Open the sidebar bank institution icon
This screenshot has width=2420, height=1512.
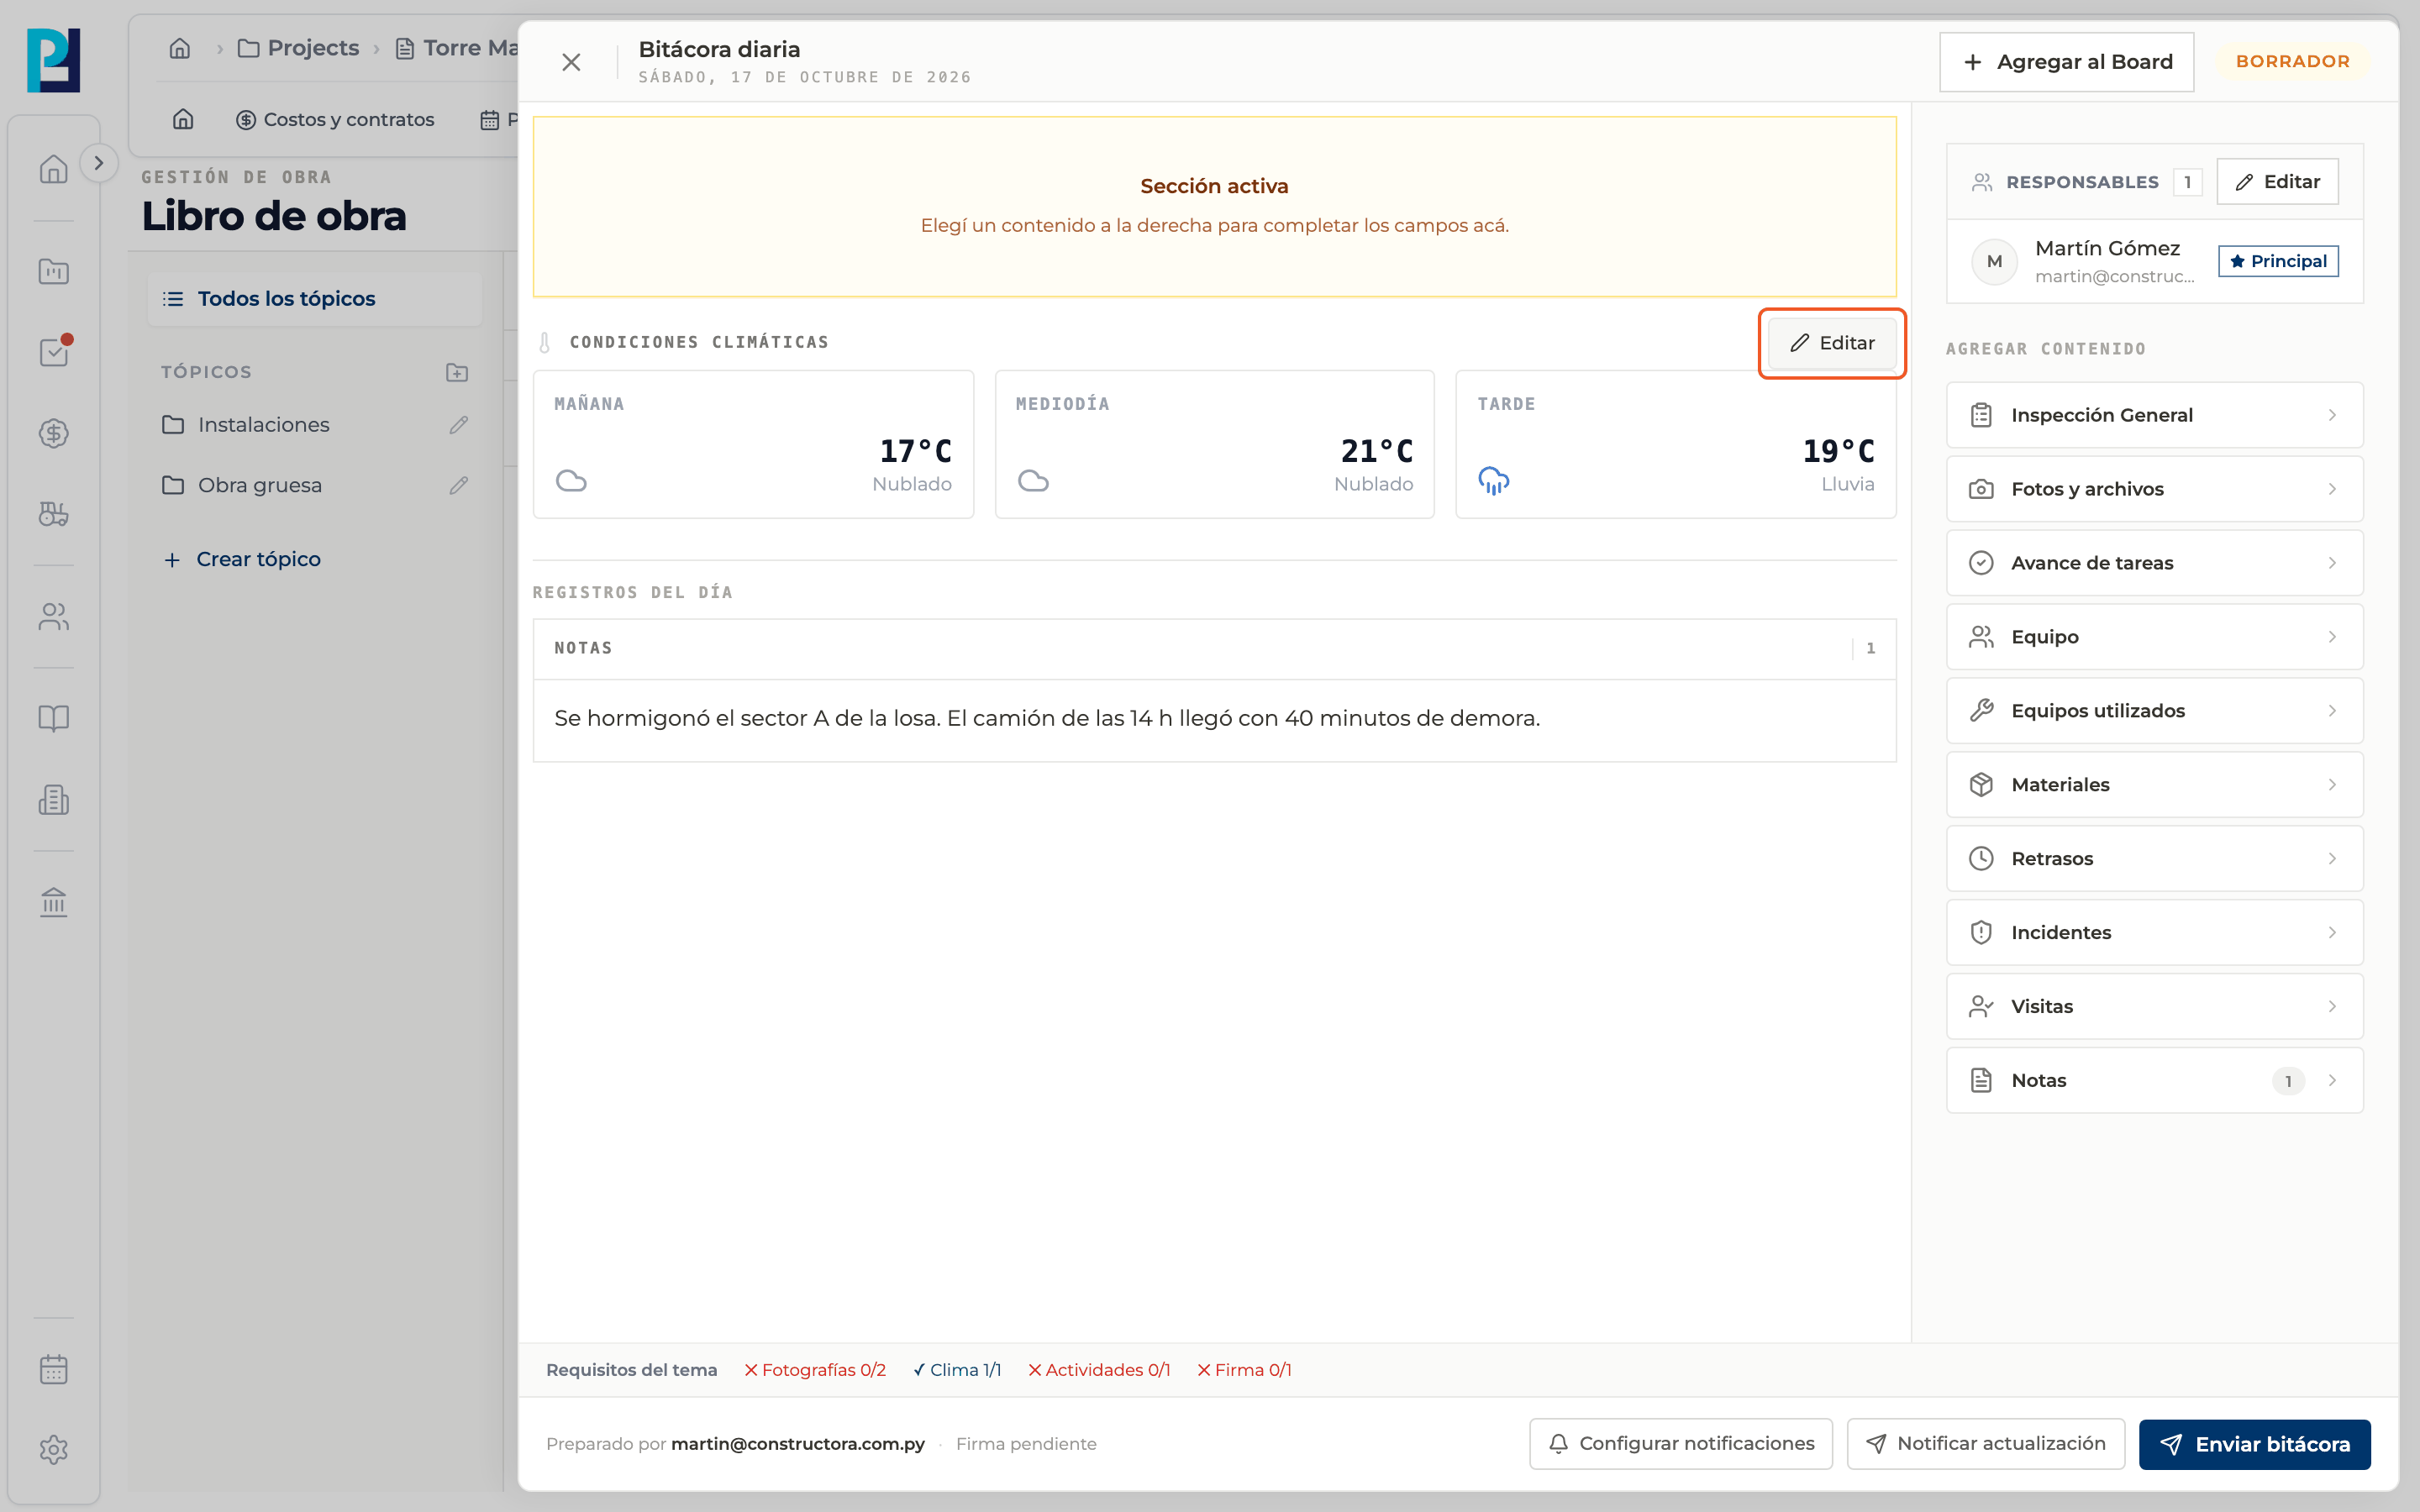point(54,902)
